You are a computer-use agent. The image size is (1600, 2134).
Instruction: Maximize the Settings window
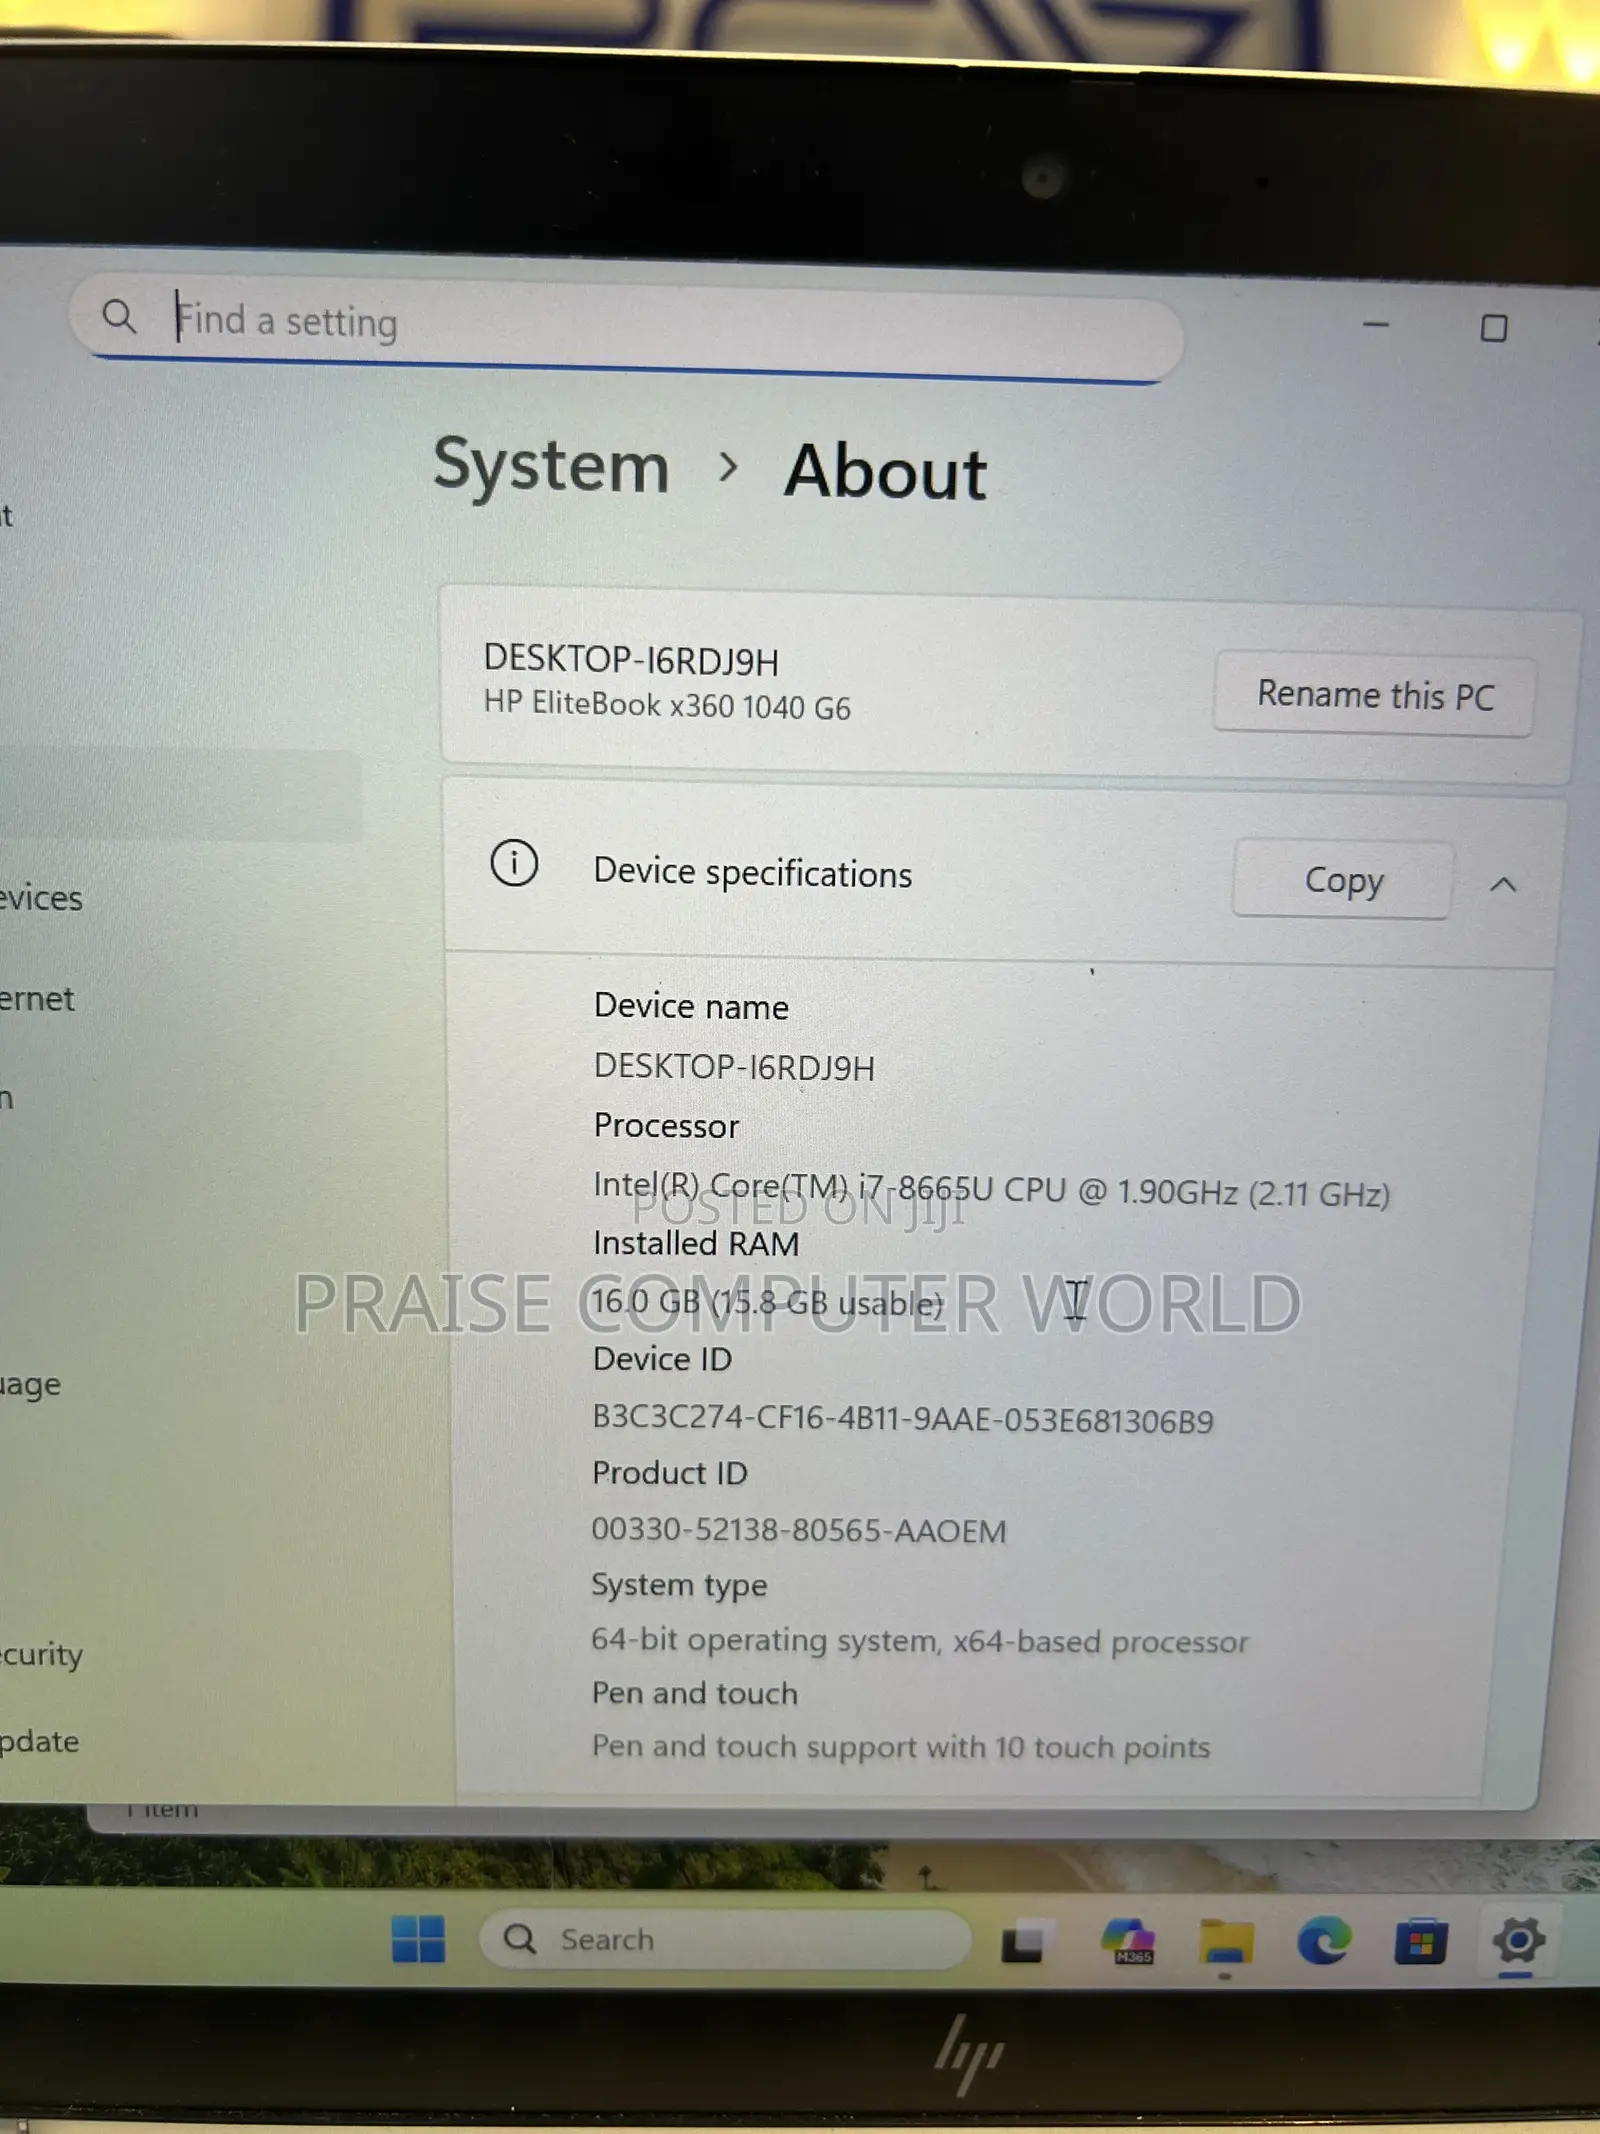point(1494,328)
